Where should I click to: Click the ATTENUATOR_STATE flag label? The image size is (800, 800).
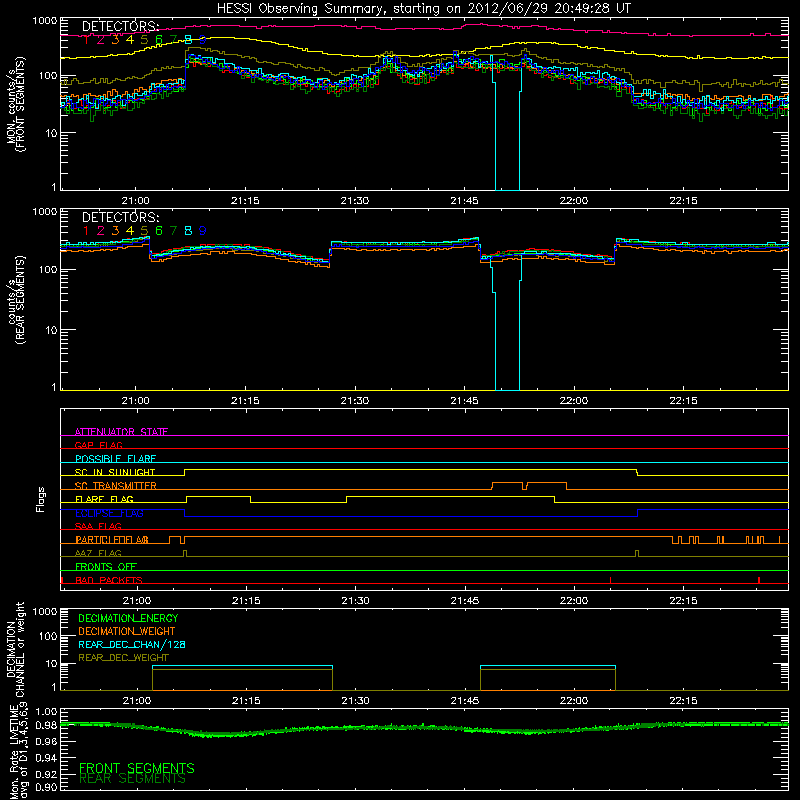tap(121, 432)
